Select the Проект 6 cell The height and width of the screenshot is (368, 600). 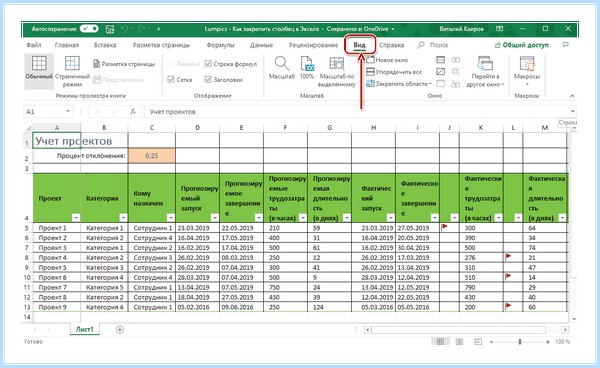pos(57,277)
